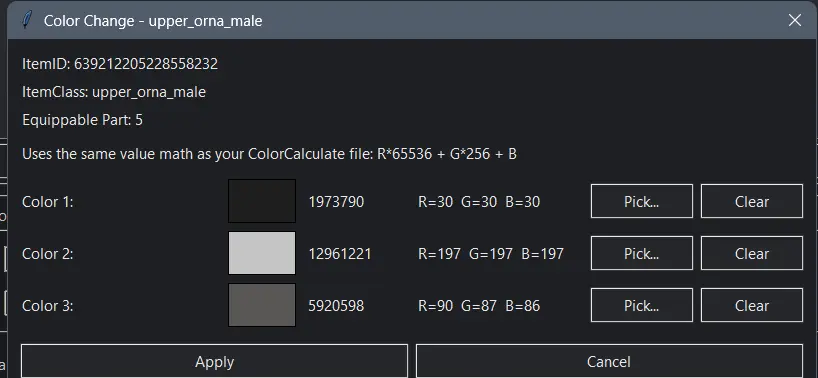Screen dimensions: 818x378
Task: Click the window title Color Change - upper_orna_male
Action: [x=153, y=21]
